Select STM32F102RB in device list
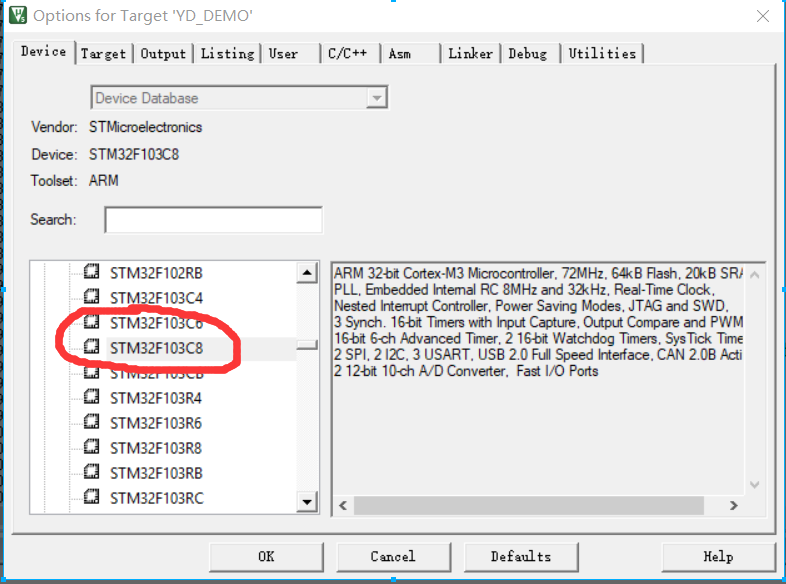The width and height of the screenshot is (786, 584). click(156, 273)
